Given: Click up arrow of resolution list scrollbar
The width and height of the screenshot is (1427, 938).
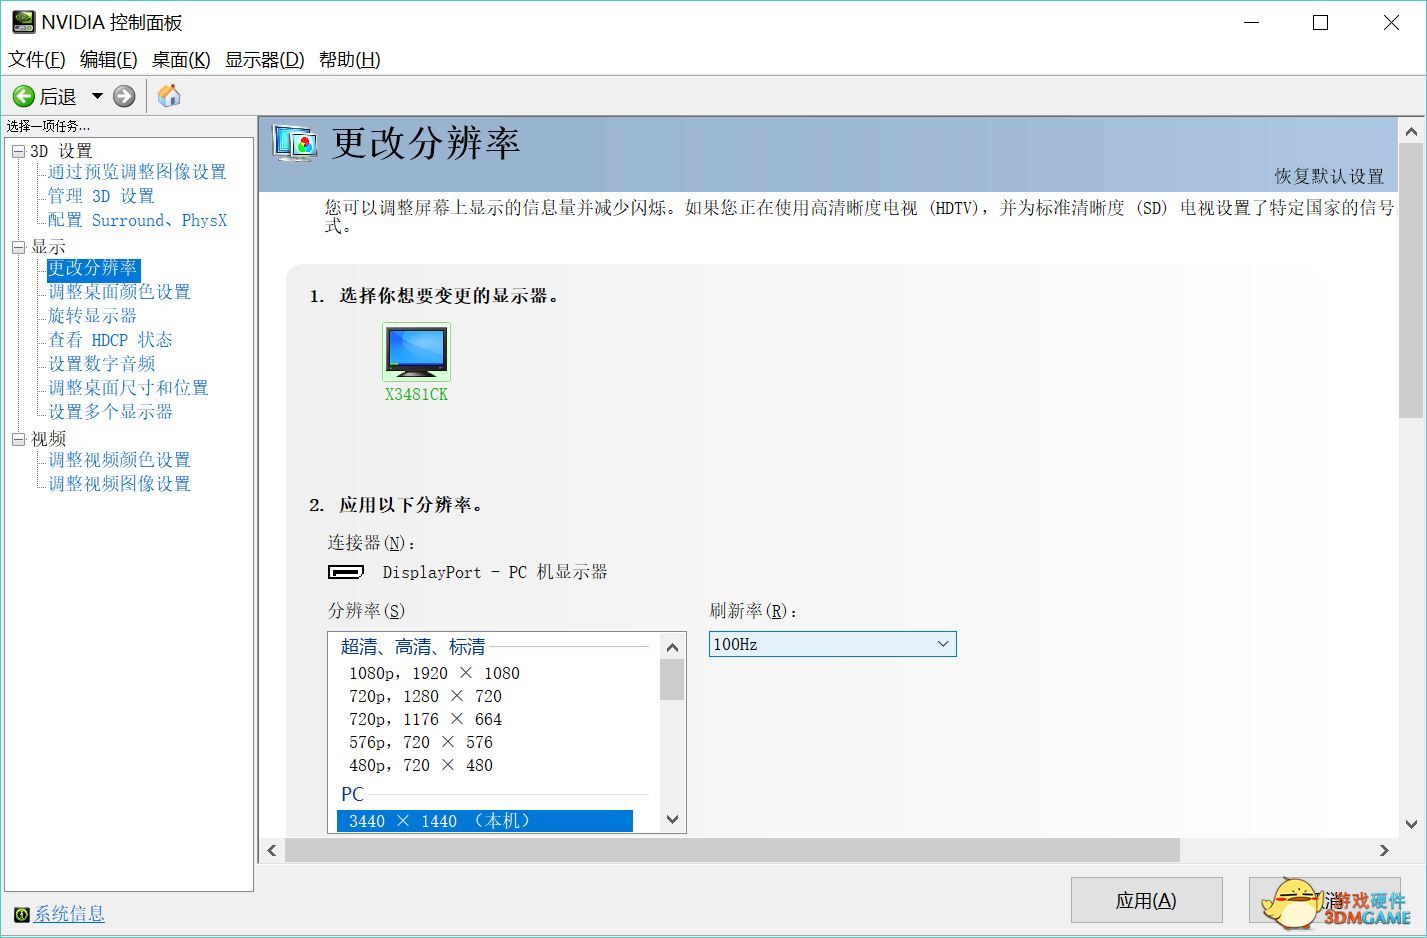Looking at the screenshot, I should pyautogui.click(x=673, y=646).
